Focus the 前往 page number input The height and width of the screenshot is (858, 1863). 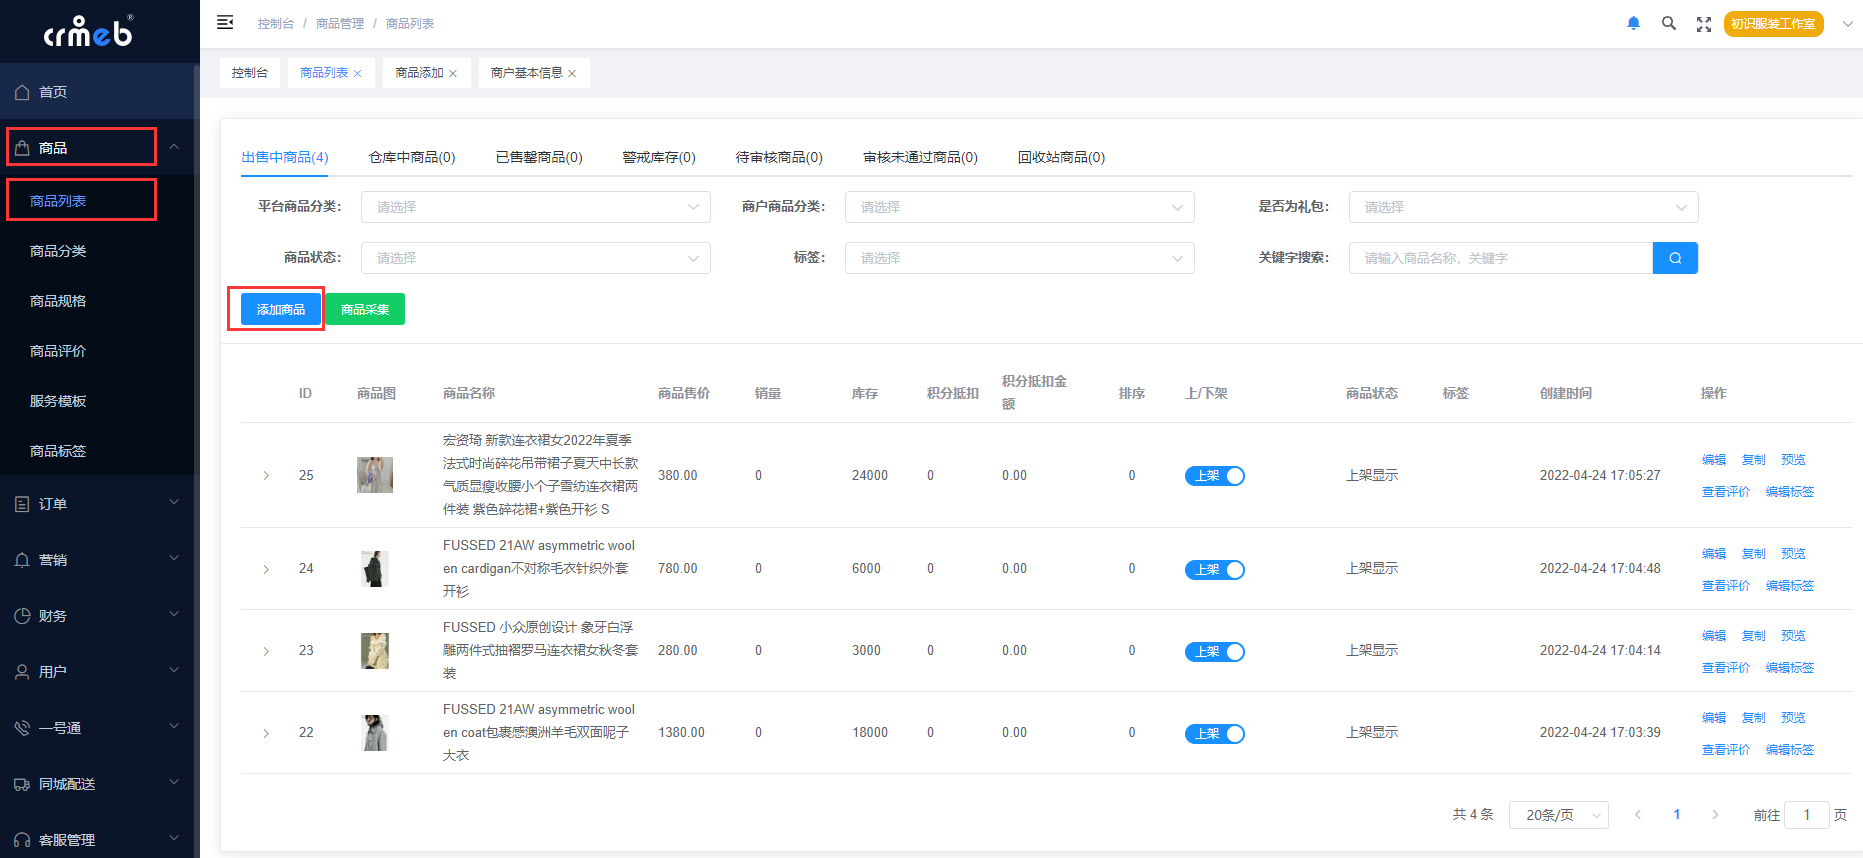pos(1807,815)
